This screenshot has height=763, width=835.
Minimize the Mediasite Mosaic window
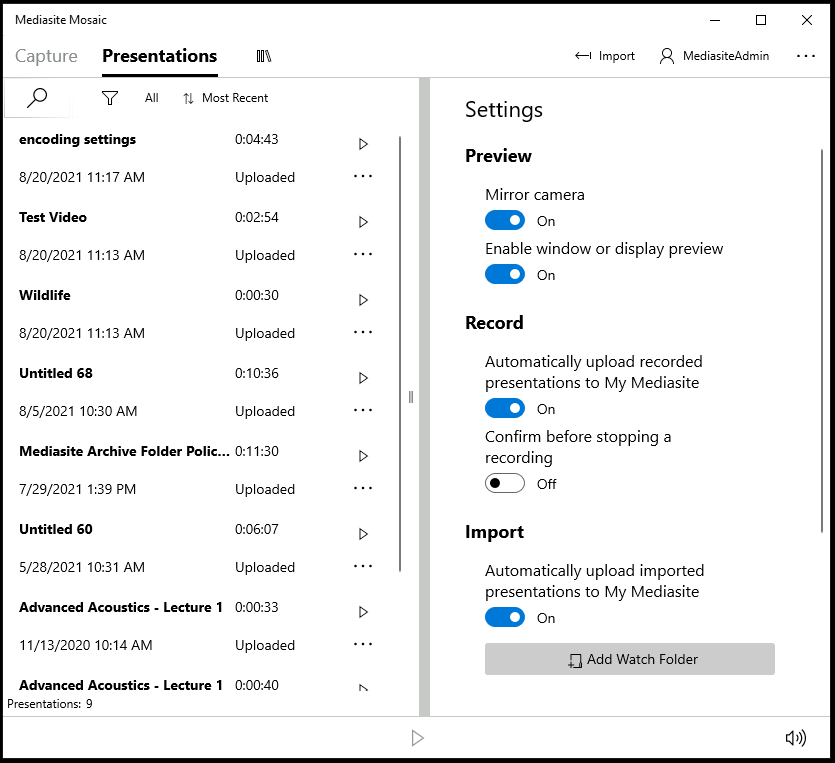pyautogui.click(x=715, y=20)
